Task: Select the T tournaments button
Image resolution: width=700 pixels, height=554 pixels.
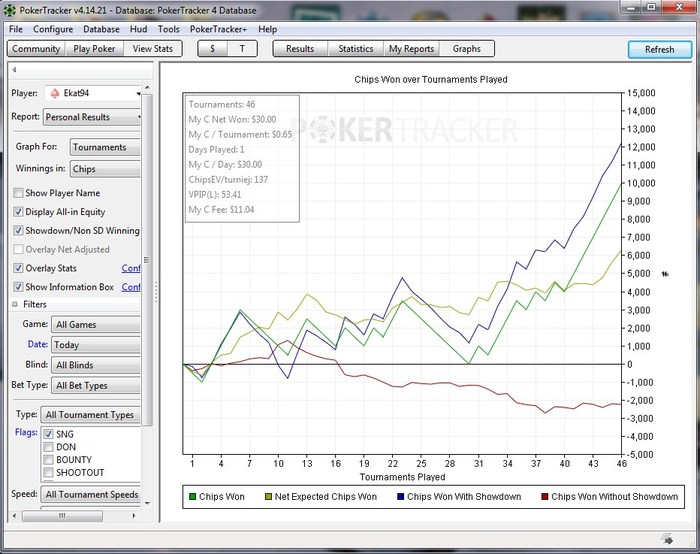Action: [242, 49]
